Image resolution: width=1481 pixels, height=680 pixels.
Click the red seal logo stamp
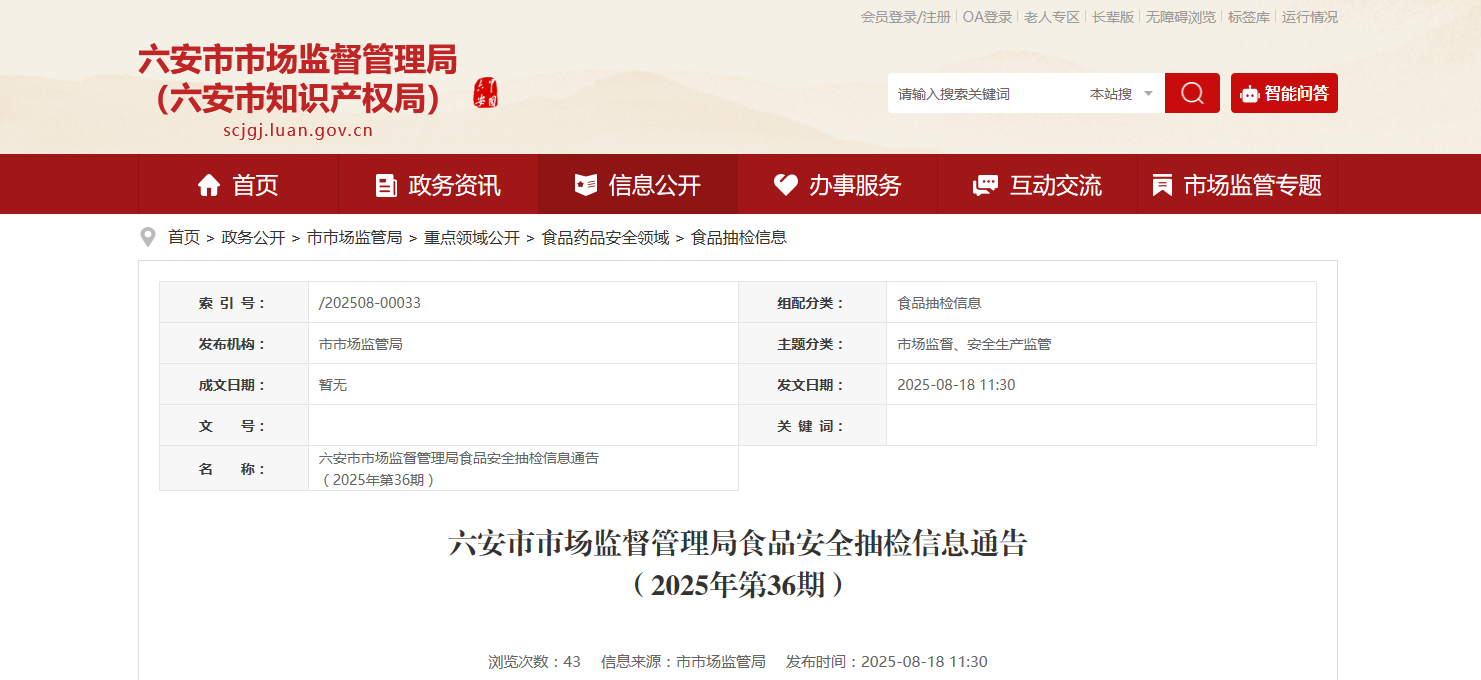485,92
